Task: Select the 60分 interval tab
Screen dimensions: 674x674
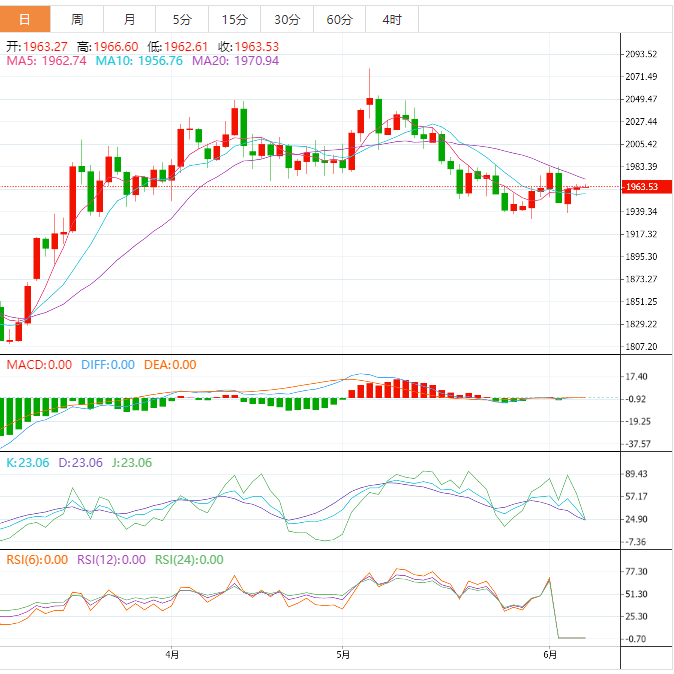Action: point(339,20)
